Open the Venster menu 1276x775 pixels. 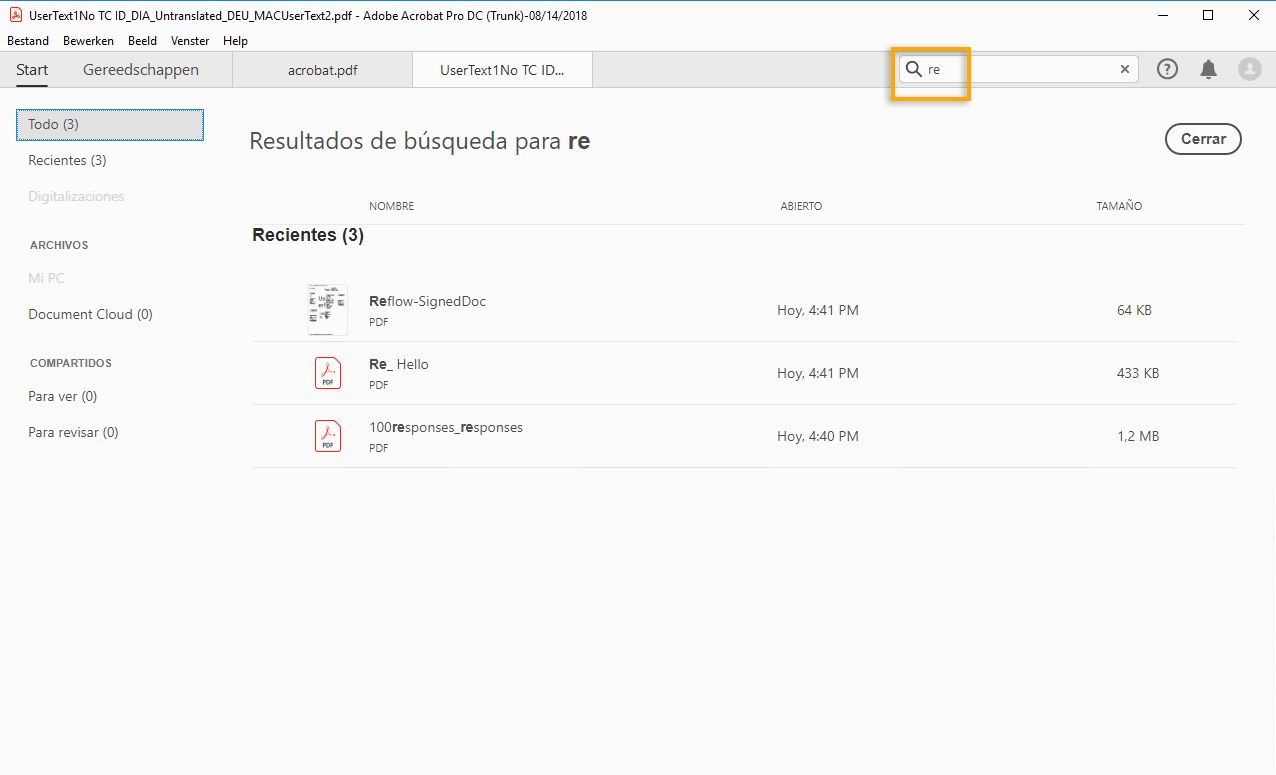coord(190,41)
